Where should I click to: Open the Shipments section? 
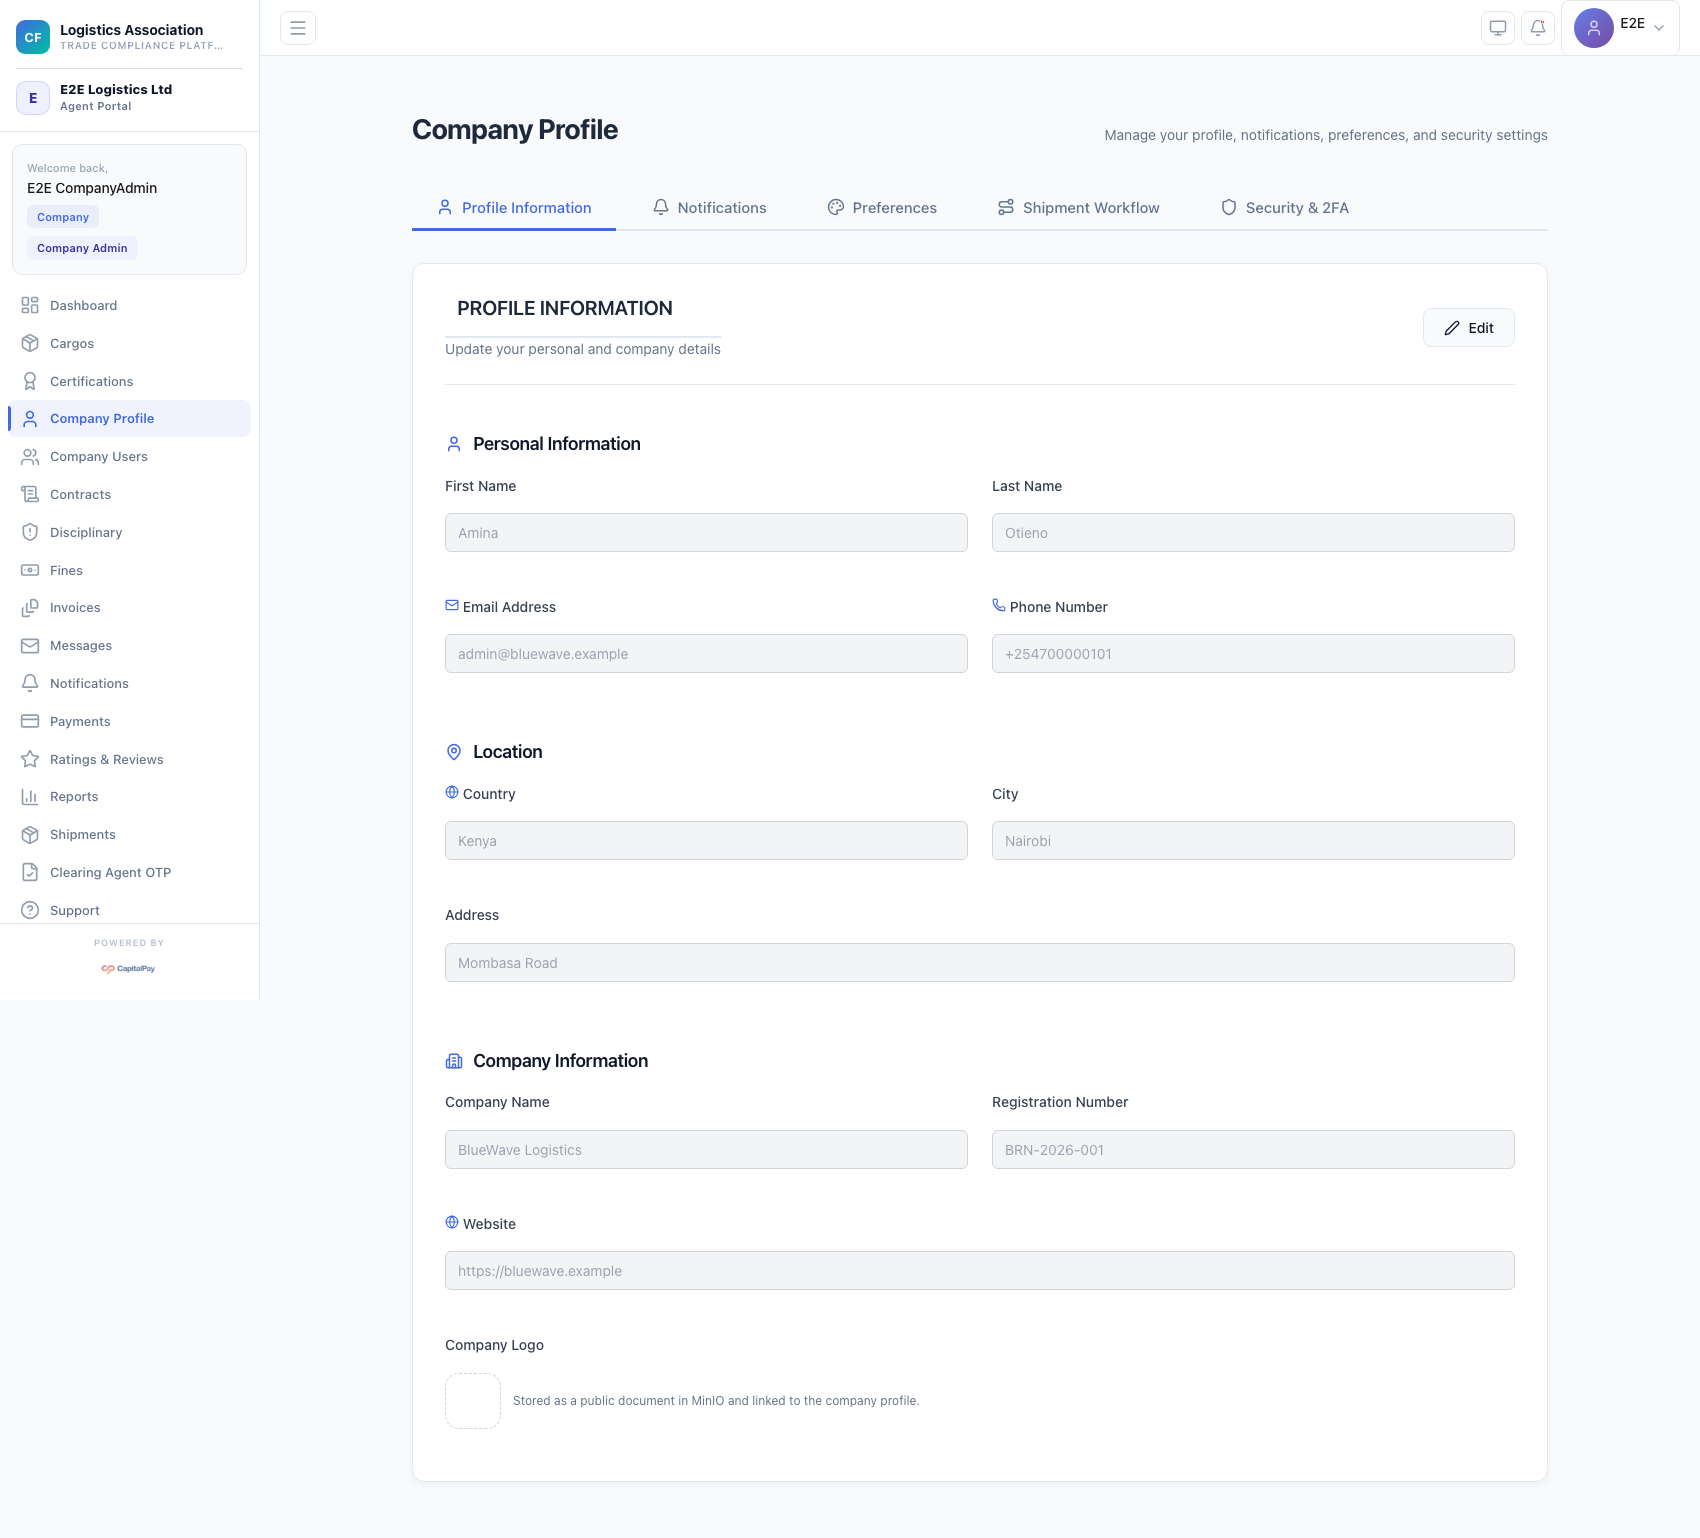point(82,834)
